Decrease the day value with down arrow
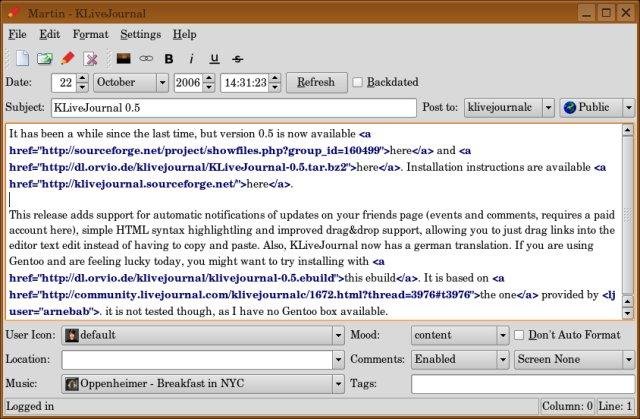The width and height of the screenshot is (640, 419). click(82, 87)
